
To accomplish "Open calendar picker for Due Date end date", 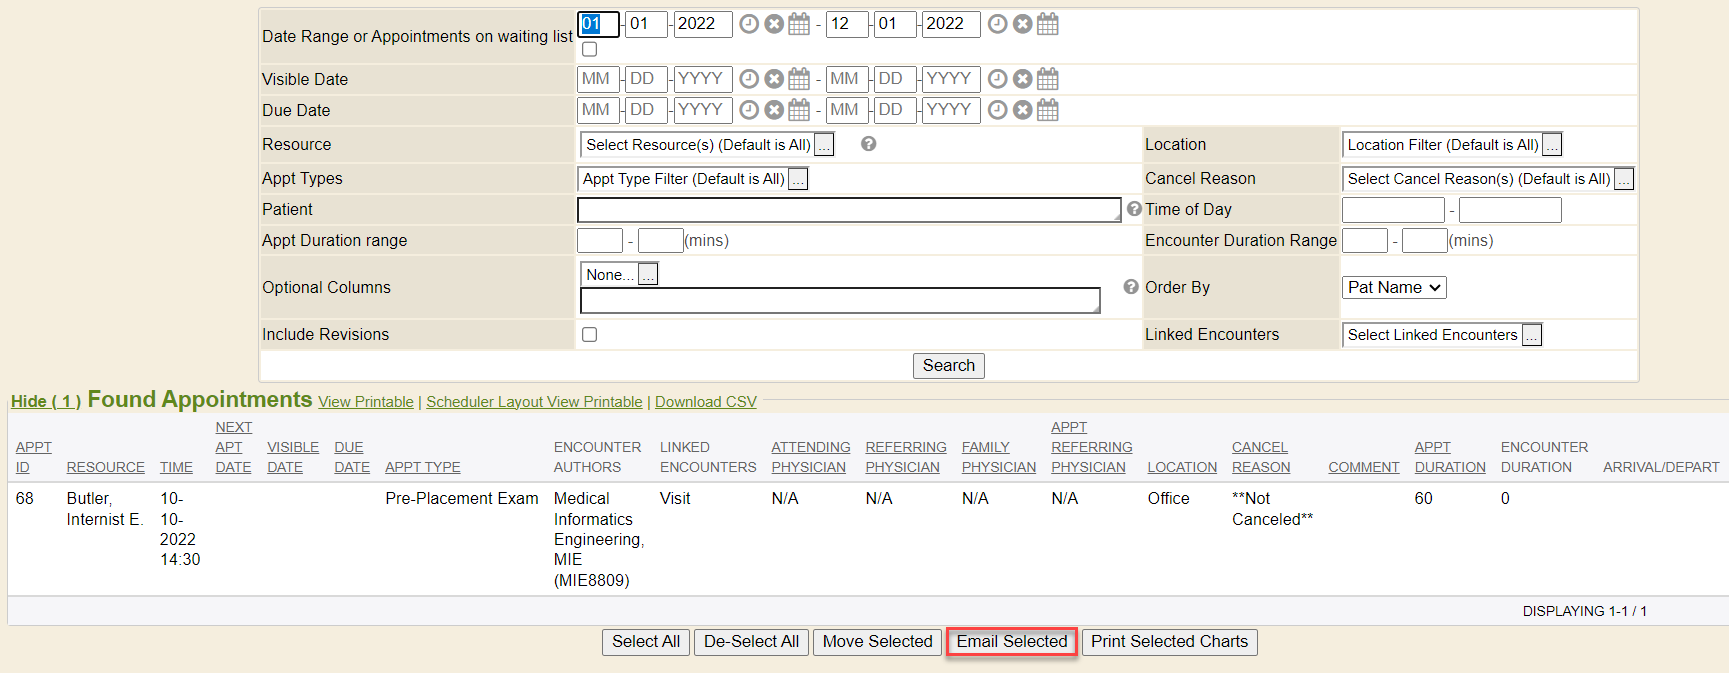I will coord(1047,110).
